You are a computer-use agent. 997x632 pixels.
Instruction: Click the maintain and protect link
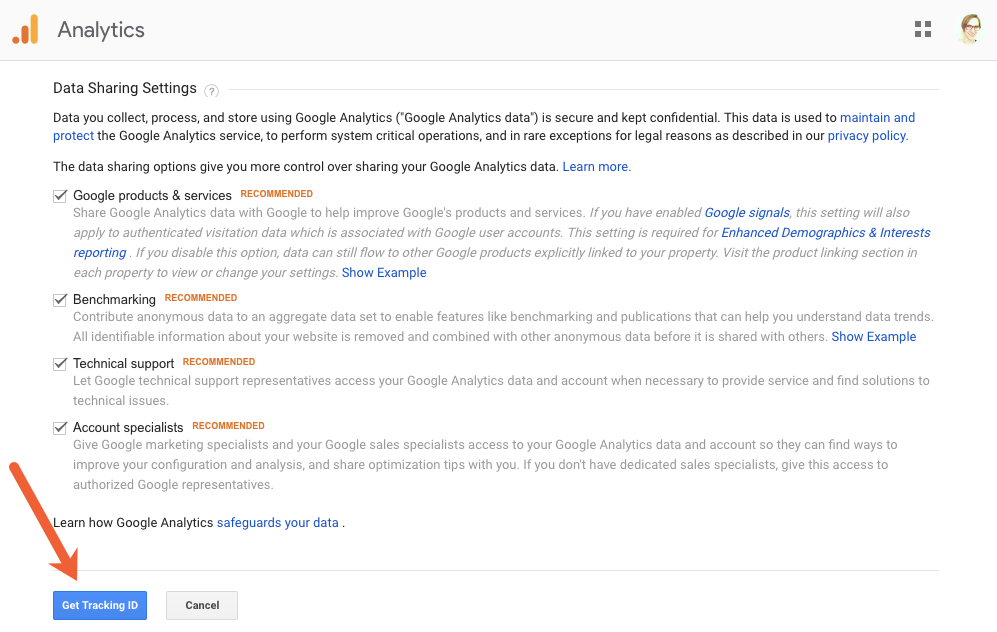click(876, 118)
